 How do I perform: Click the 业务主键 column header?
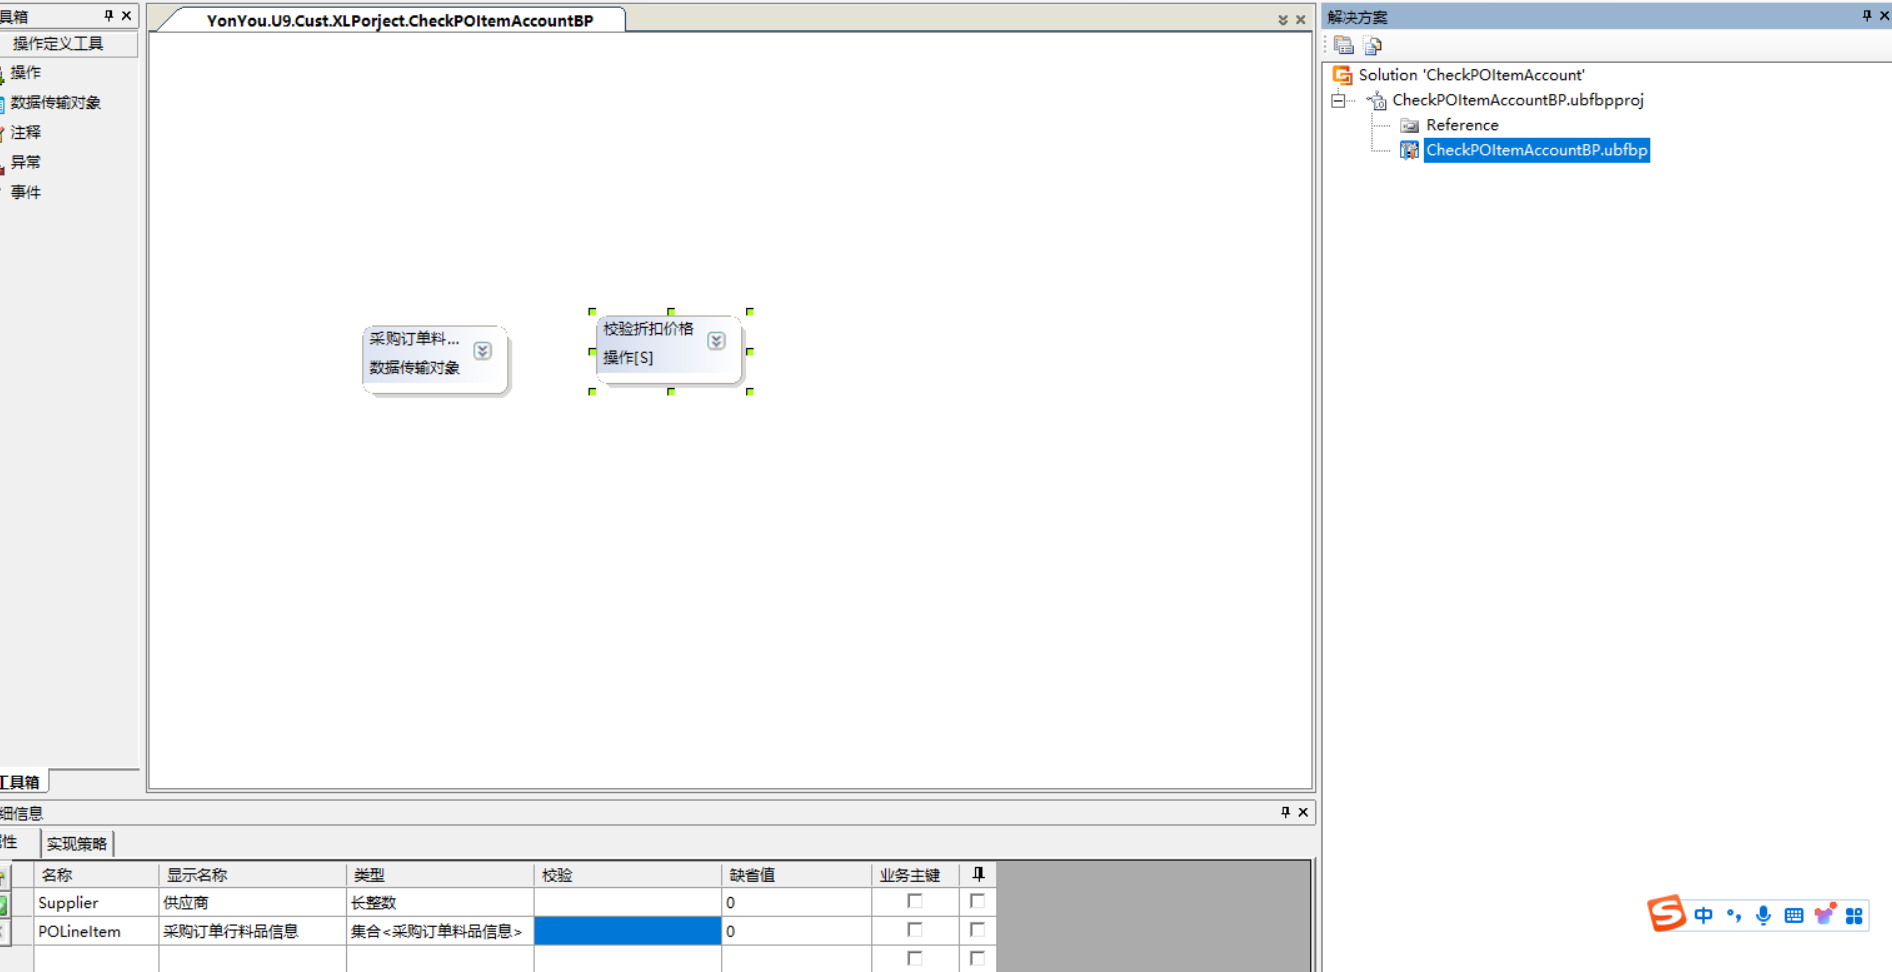click(915, 875)
